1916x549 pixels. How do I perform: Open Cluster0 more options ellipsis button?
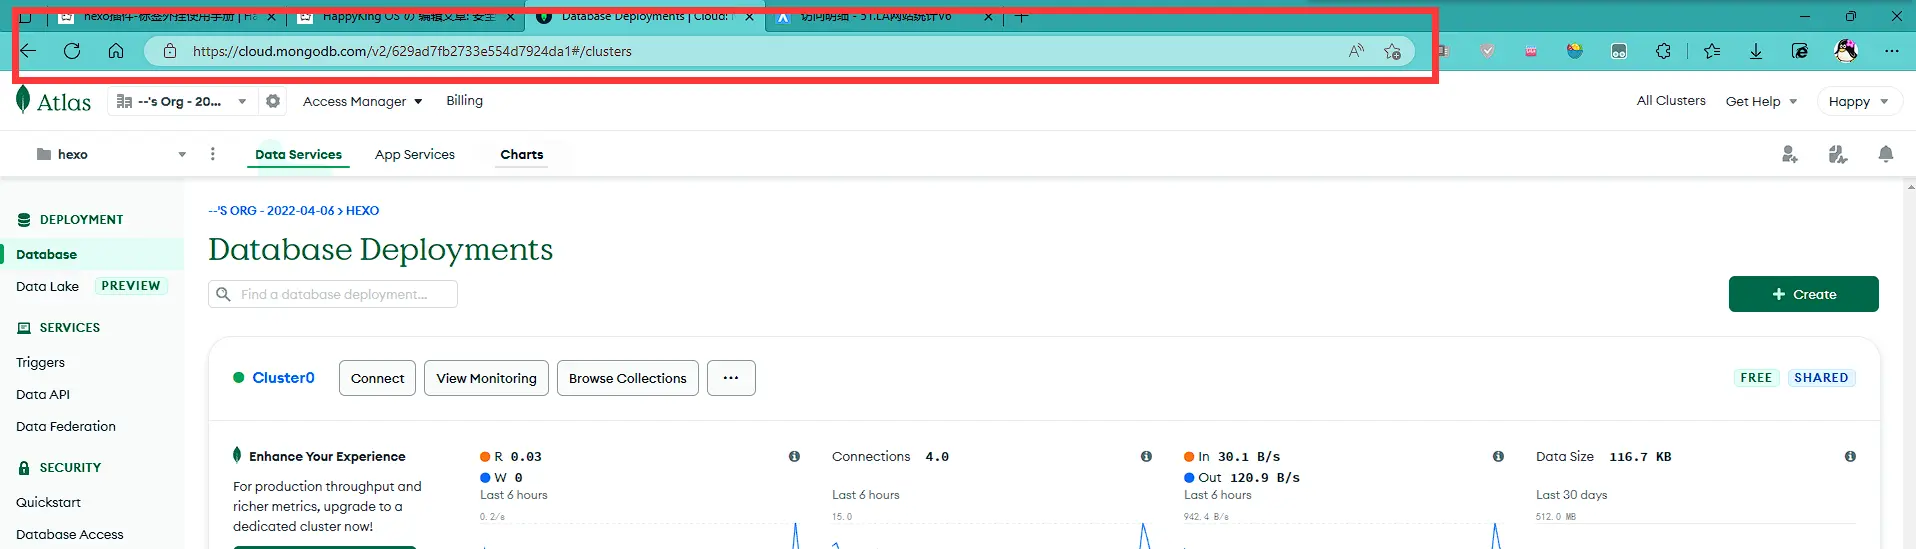(731, 378)
